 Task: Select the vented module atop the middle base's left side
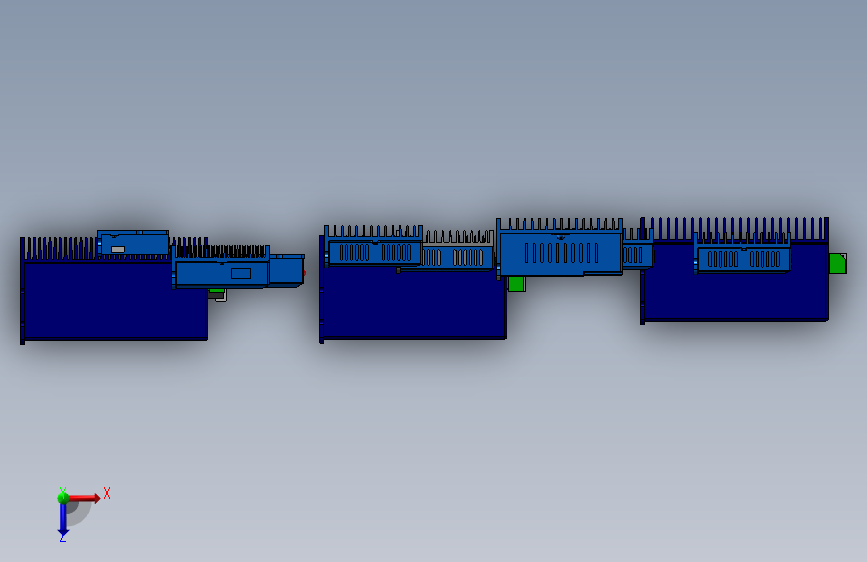click(374, 252)
